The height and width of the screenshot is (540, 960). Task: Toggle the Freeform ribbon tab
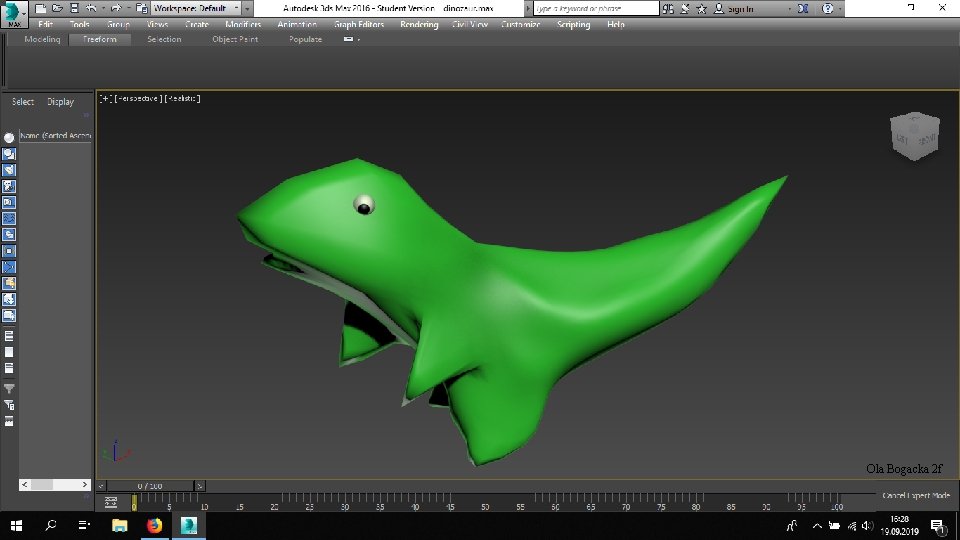100,39
